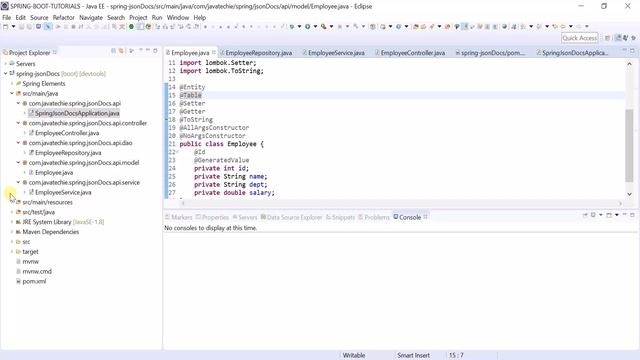
Task: Click the editor vertical scrollbar thumb
Action: tap(629, 145)
